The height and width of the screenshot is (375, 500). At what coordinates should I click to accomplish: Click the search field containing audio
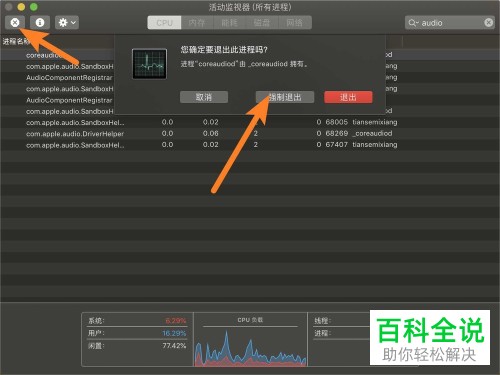tap(450, 23)
